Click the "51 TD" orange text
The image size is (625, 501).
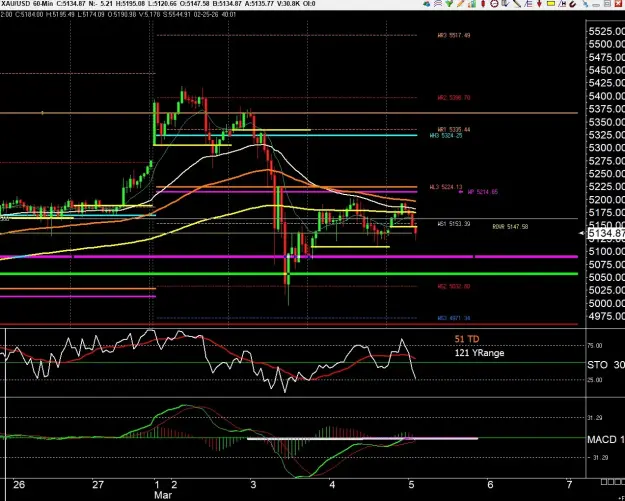pyautogui.click(x=467, y=339)
